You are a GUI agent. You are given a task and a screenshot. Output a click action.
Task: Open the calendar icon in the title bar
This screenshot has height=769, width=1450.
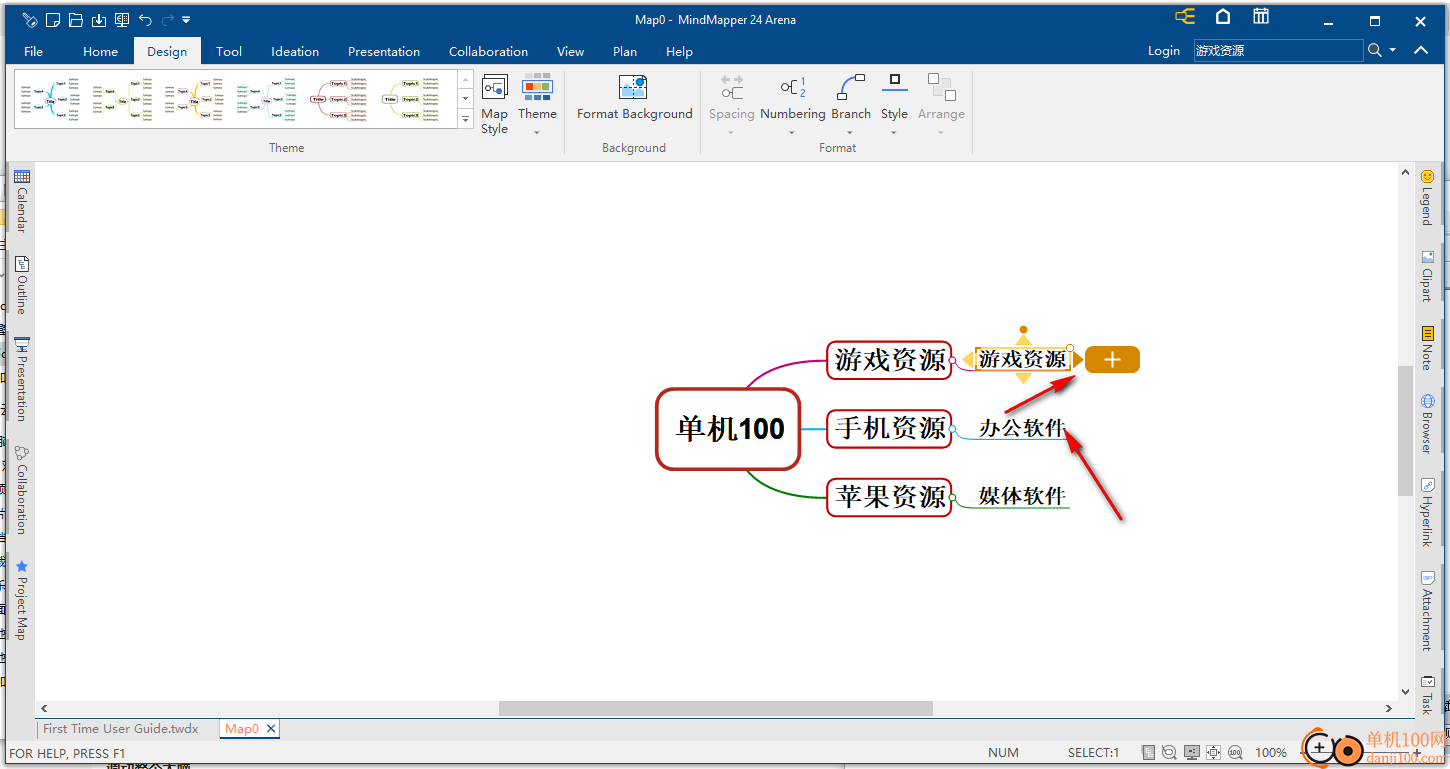[1261, 16]
